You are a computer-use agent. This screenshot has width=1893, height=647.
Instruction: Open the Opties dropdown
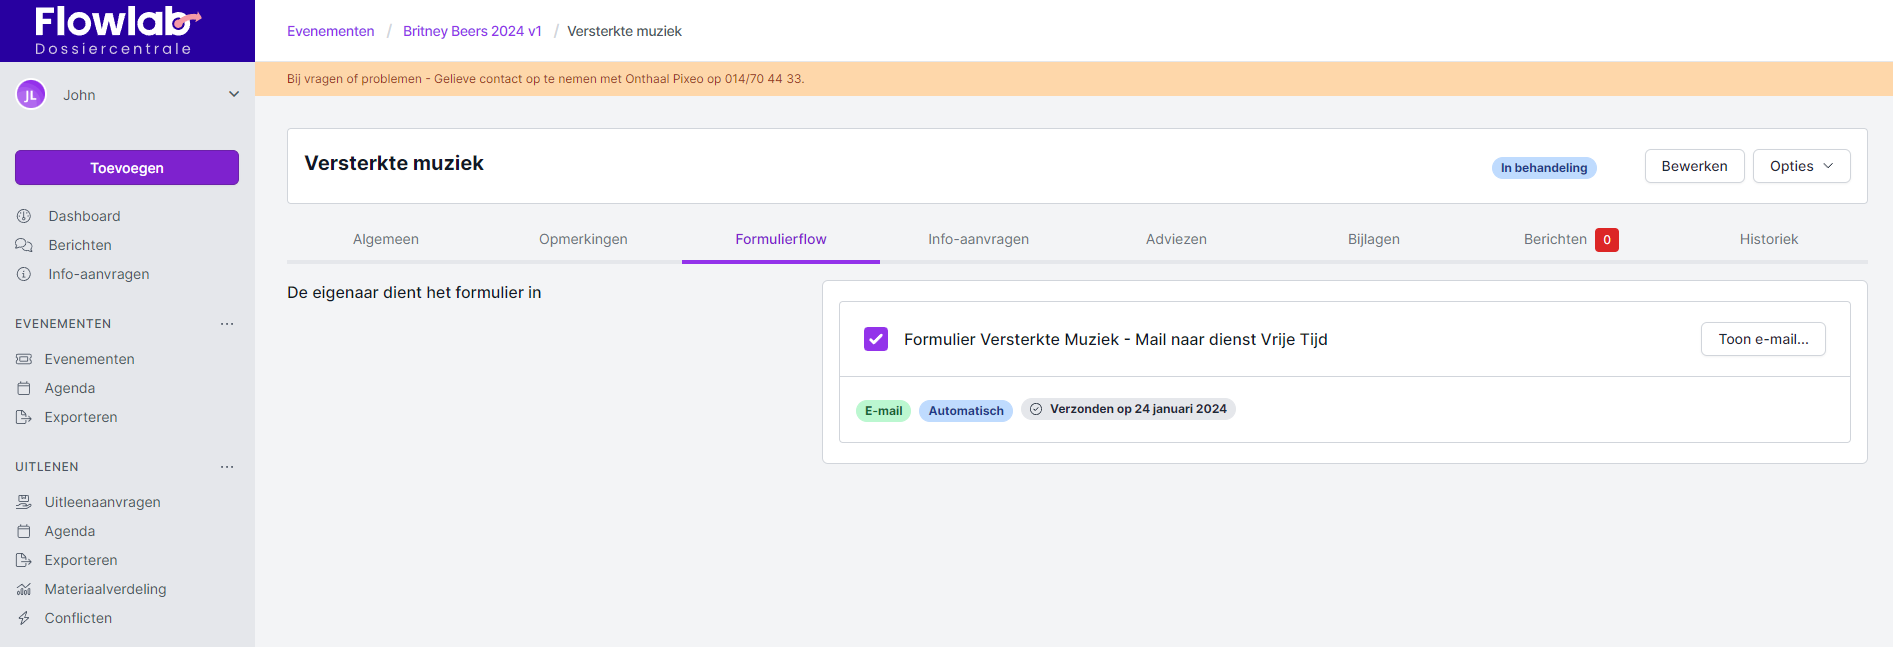(1801, 166)
